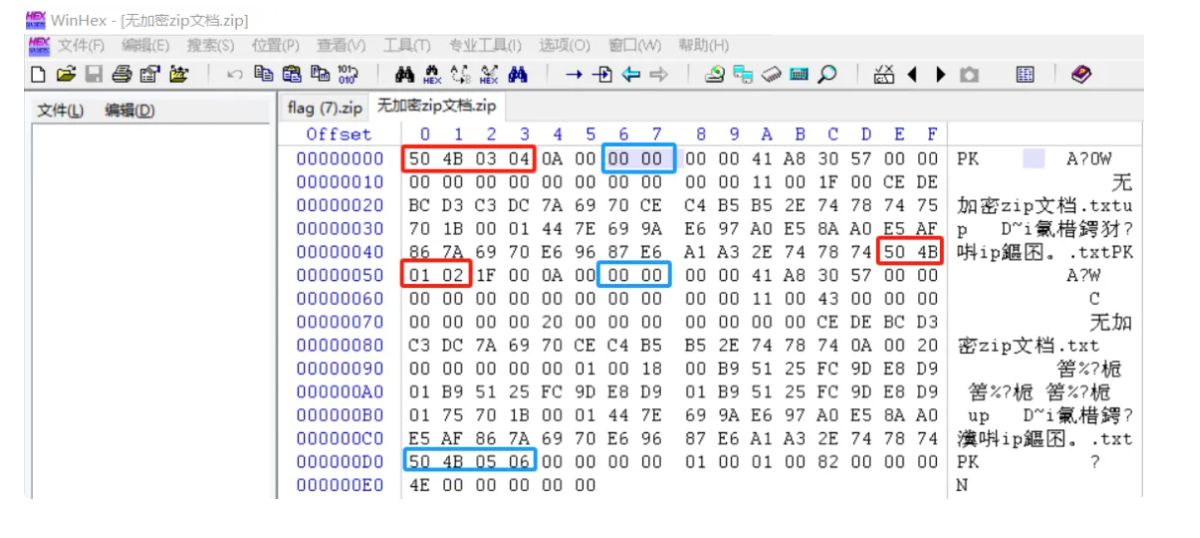Select offset row 00000070
The width and height of the screenshot is (1200, 538).
[x=339, y=322]
